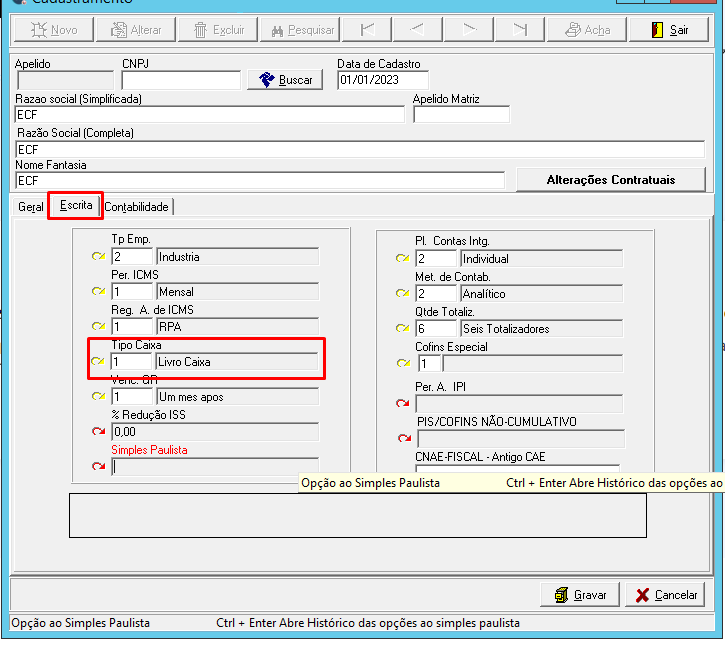Click the yellow arrow lookup beside Tp Emp.
This screenshot has width=725, height=662.
(98, 256)
